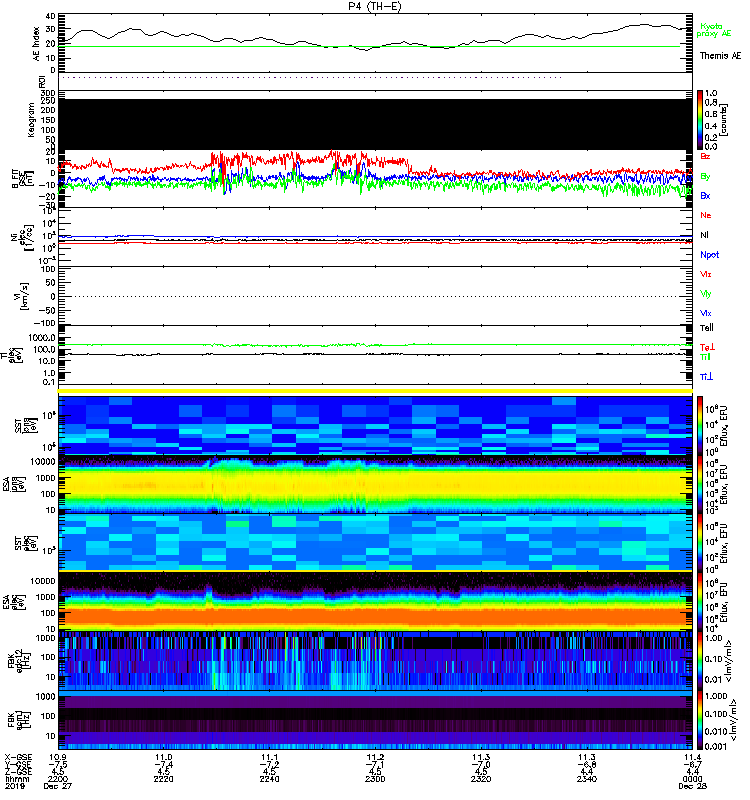Click the ESA electrons orange spectrogram panel
This screenshot has width=750, height=800.
tap(376, 601)
